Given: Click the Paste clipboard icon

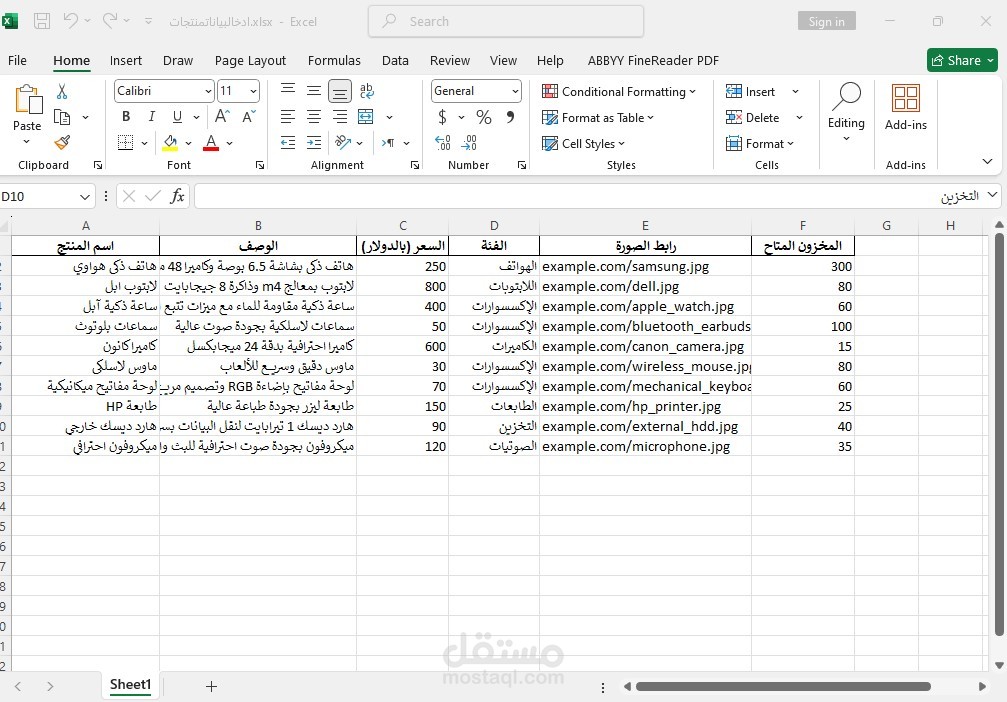Looking at the screenshot, I should (28, 99).
